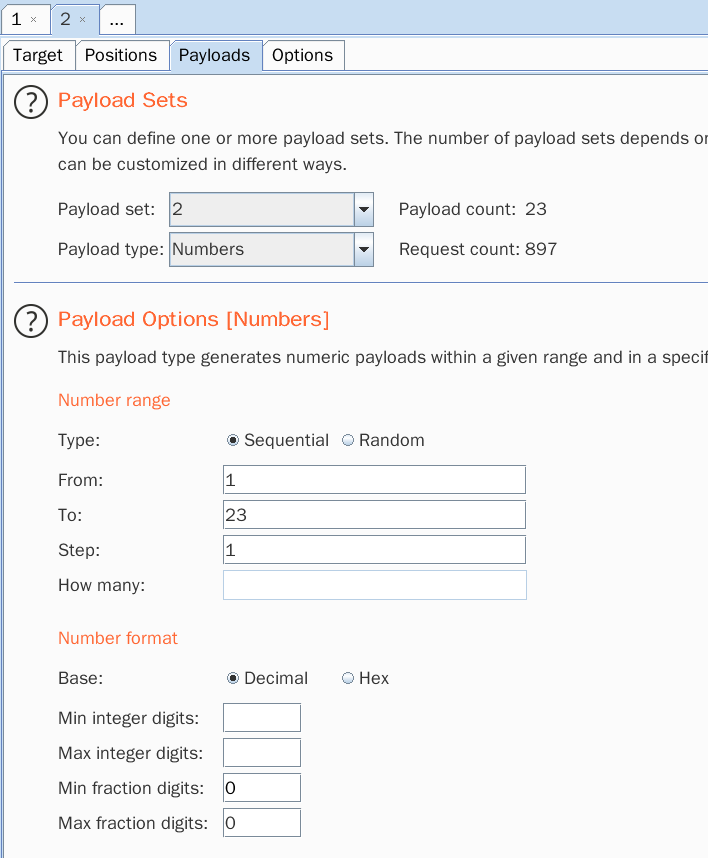Focus the How many input field
This screenshot has height=858, width=708.
(374, 585)
